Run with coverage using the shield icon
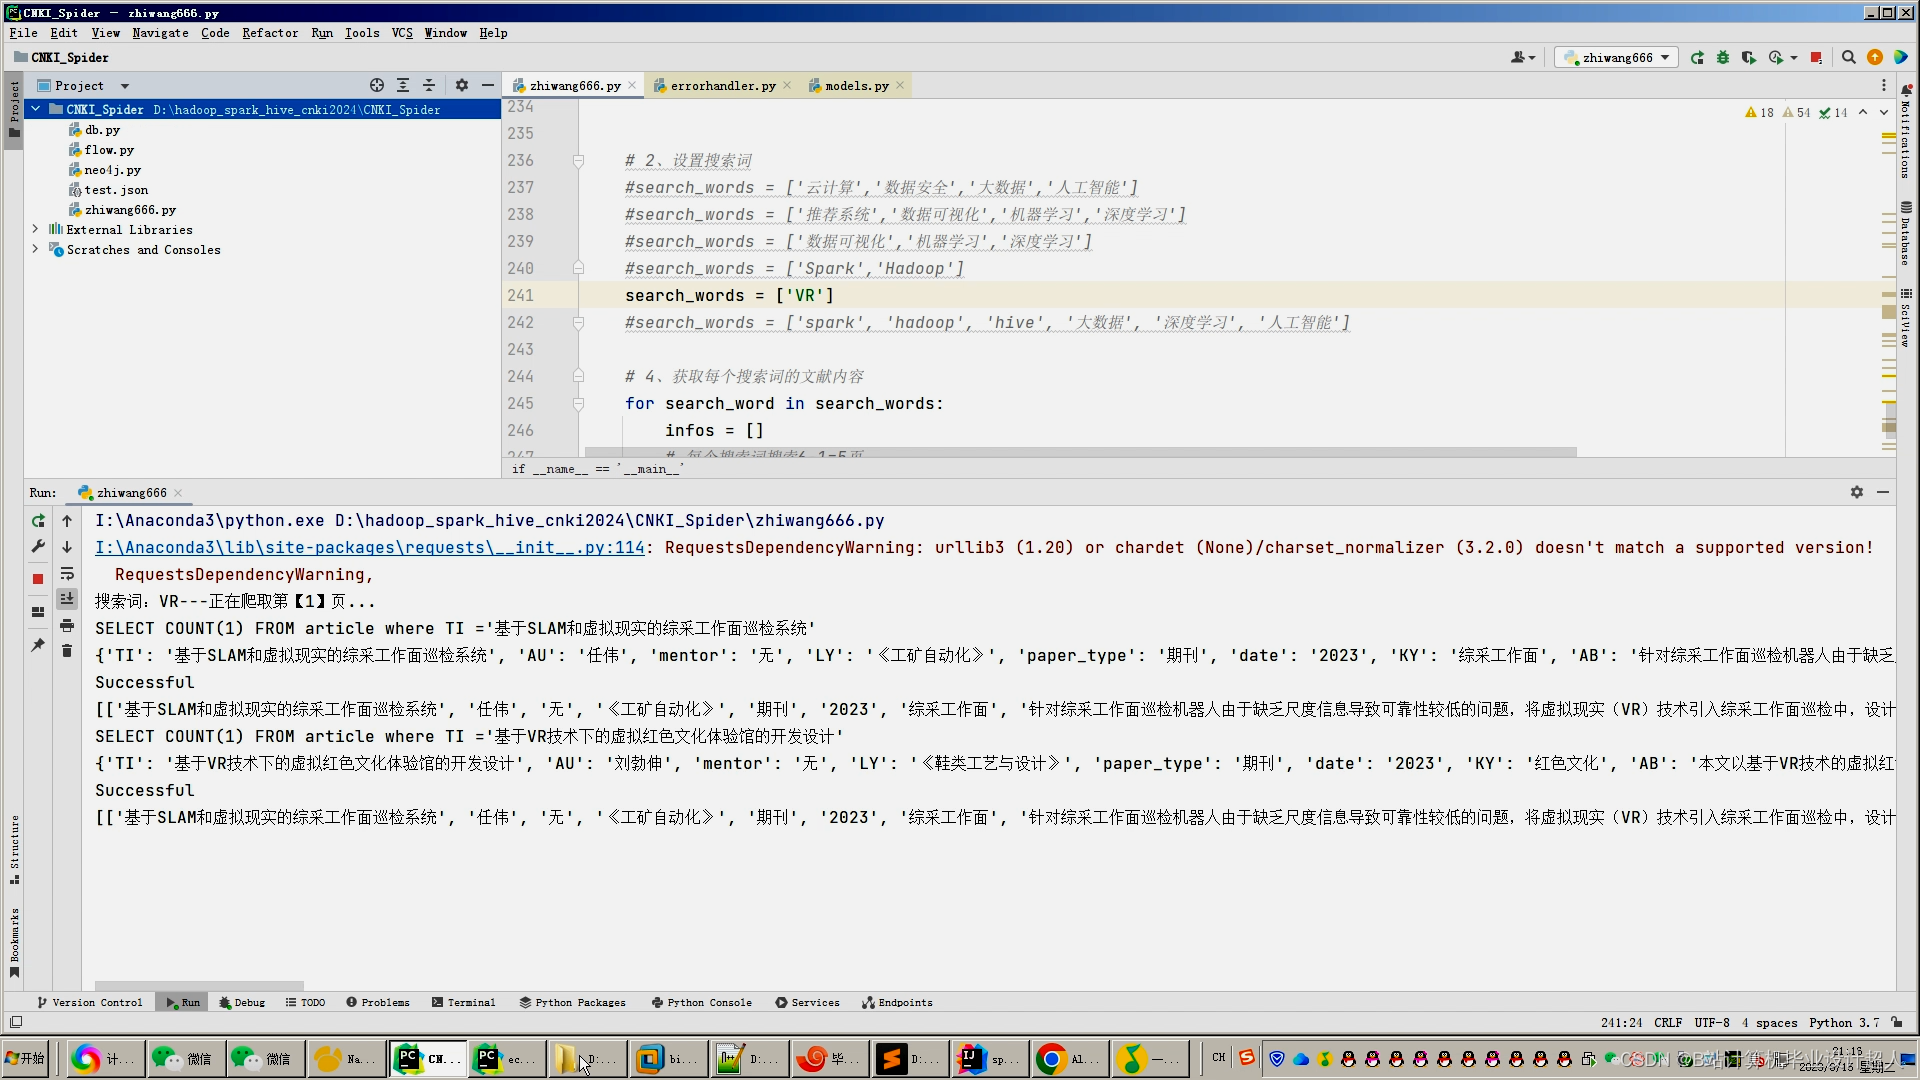Viewport: 1920px width, 1080px height. pyautogui.click(x=1748, y=58)
